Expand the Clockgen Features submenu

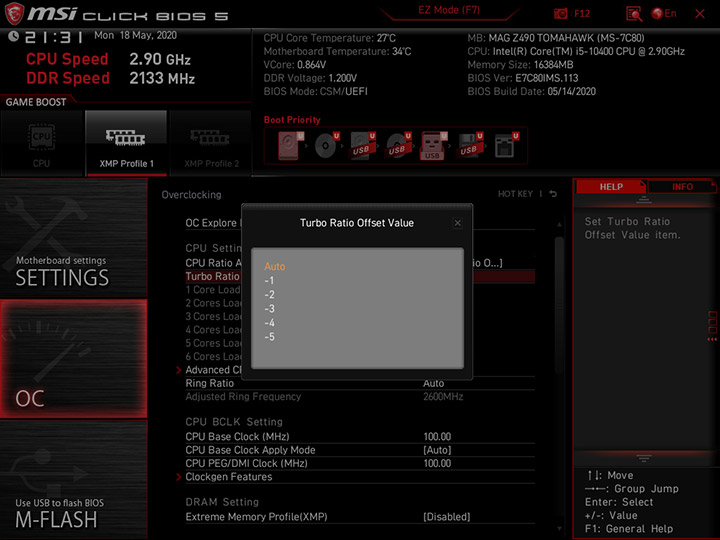tap(229, 477)
